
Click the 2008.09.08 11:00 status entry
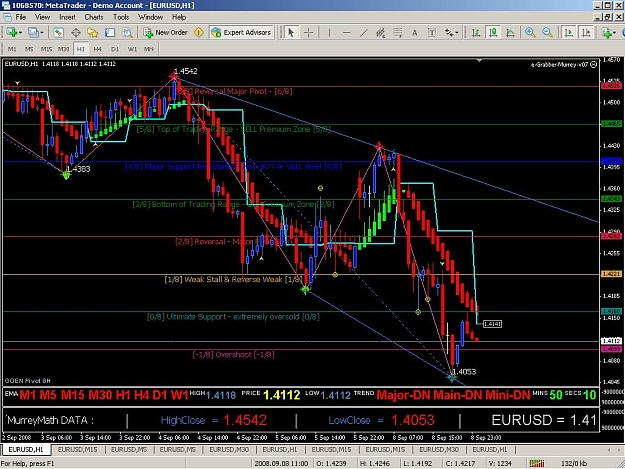281,463
